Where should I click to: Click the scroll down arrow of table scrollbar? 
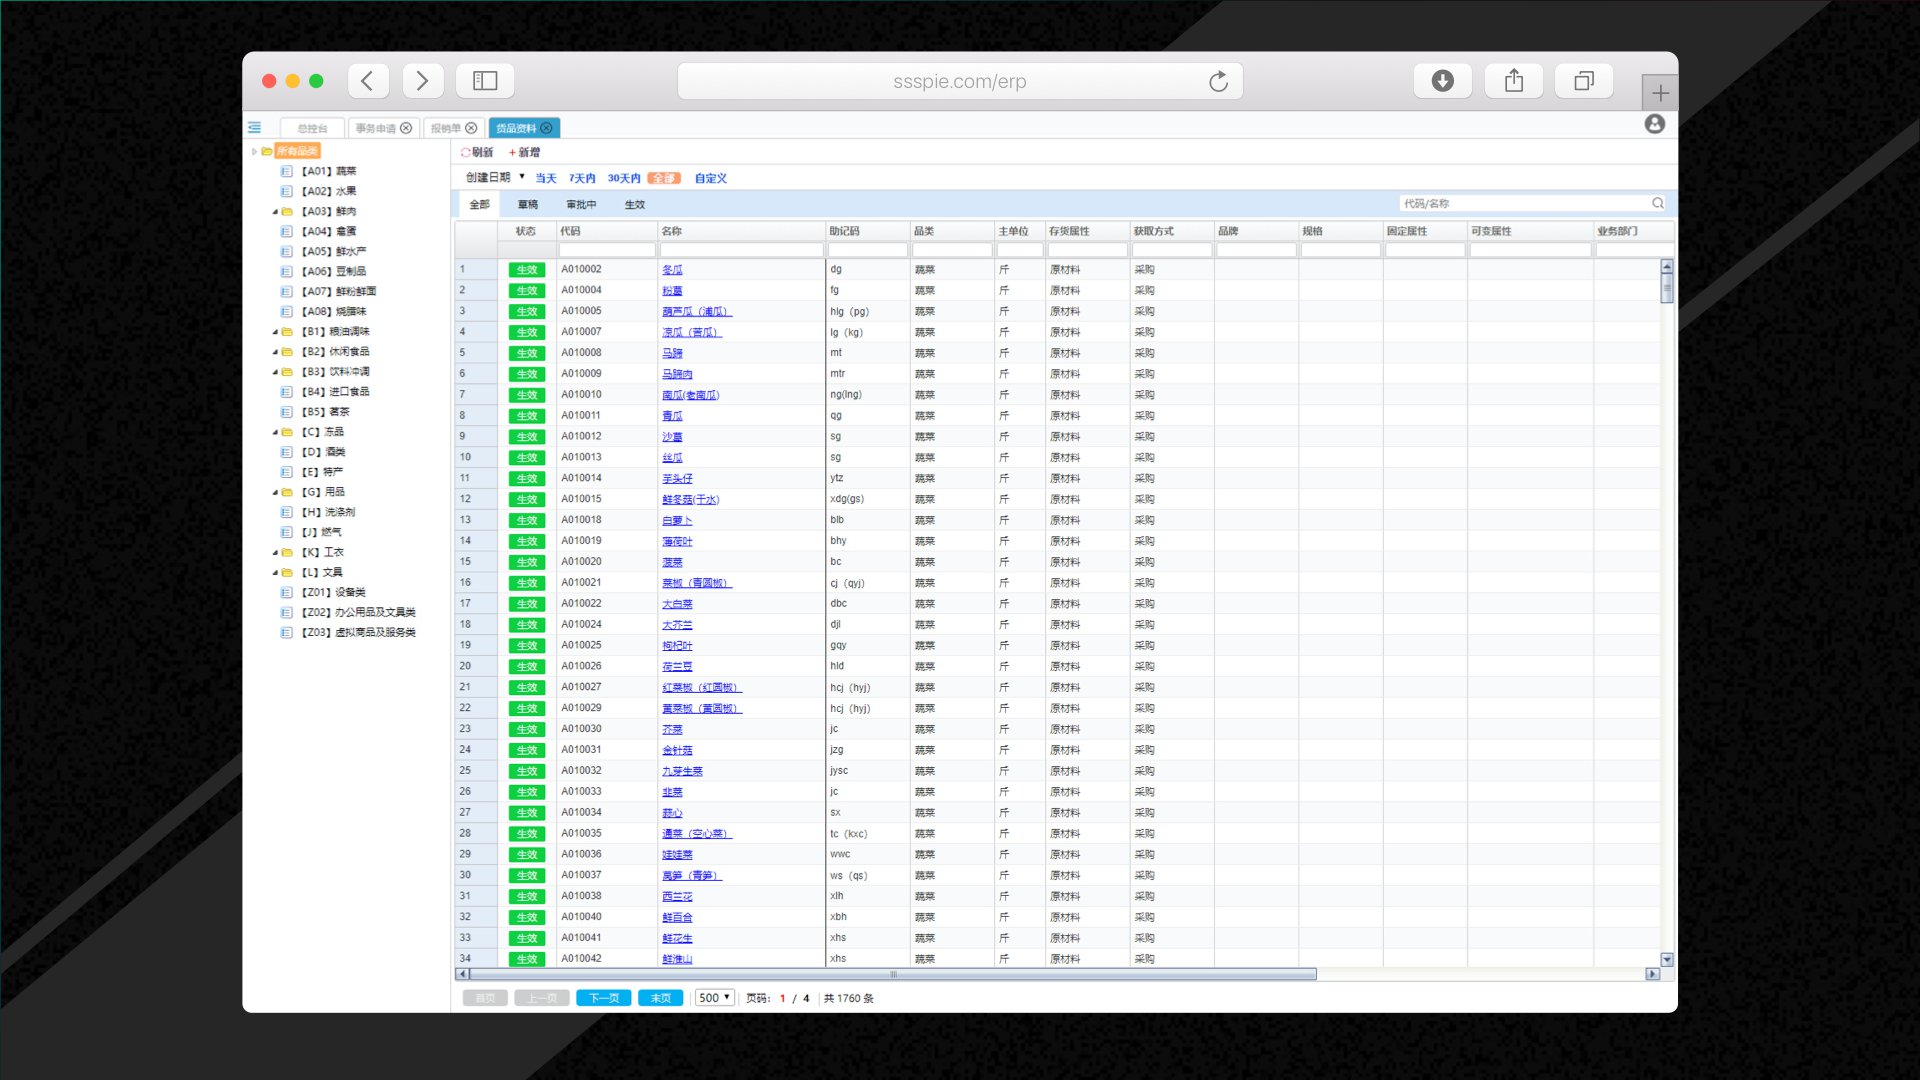(1667, 959)
